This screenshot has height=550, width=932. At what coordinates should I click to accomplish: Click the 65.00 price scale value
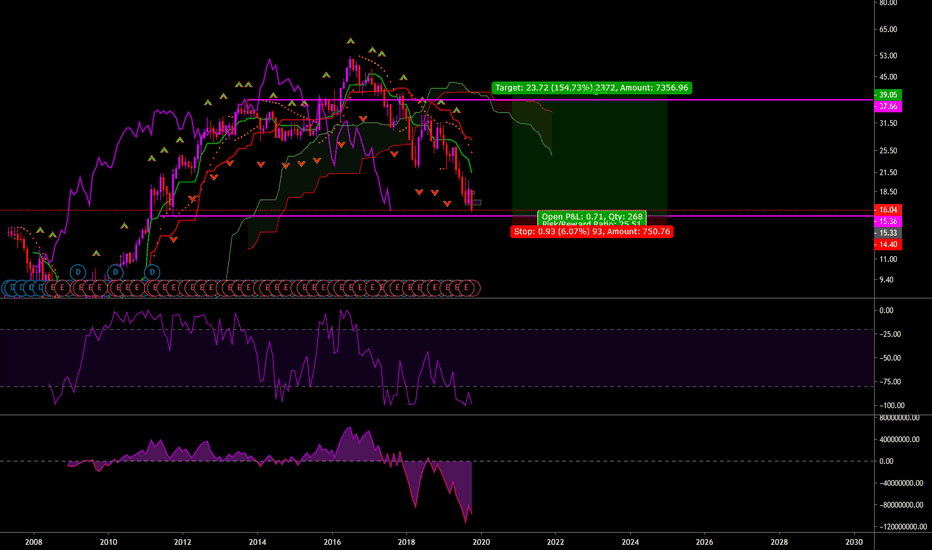click(888, 29)
